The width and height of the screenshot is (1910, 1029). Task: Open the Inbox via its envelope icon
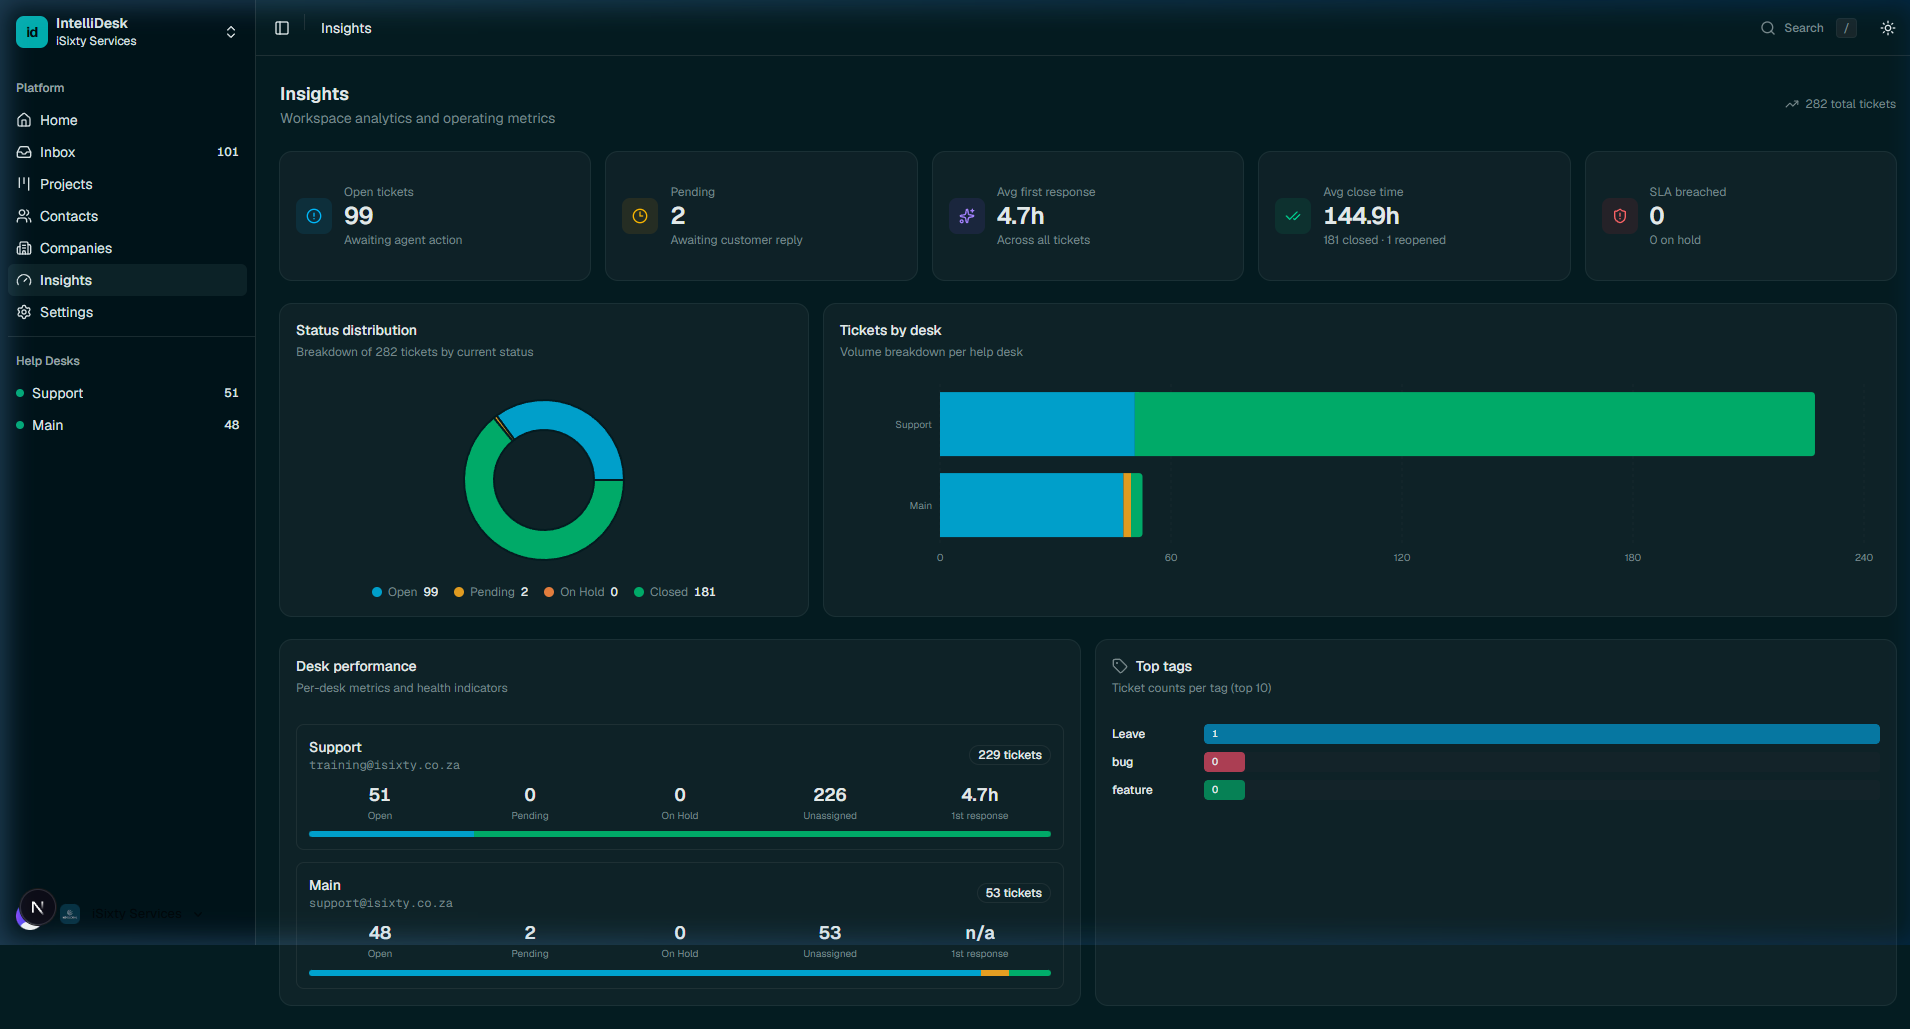[x=24, y=152]
